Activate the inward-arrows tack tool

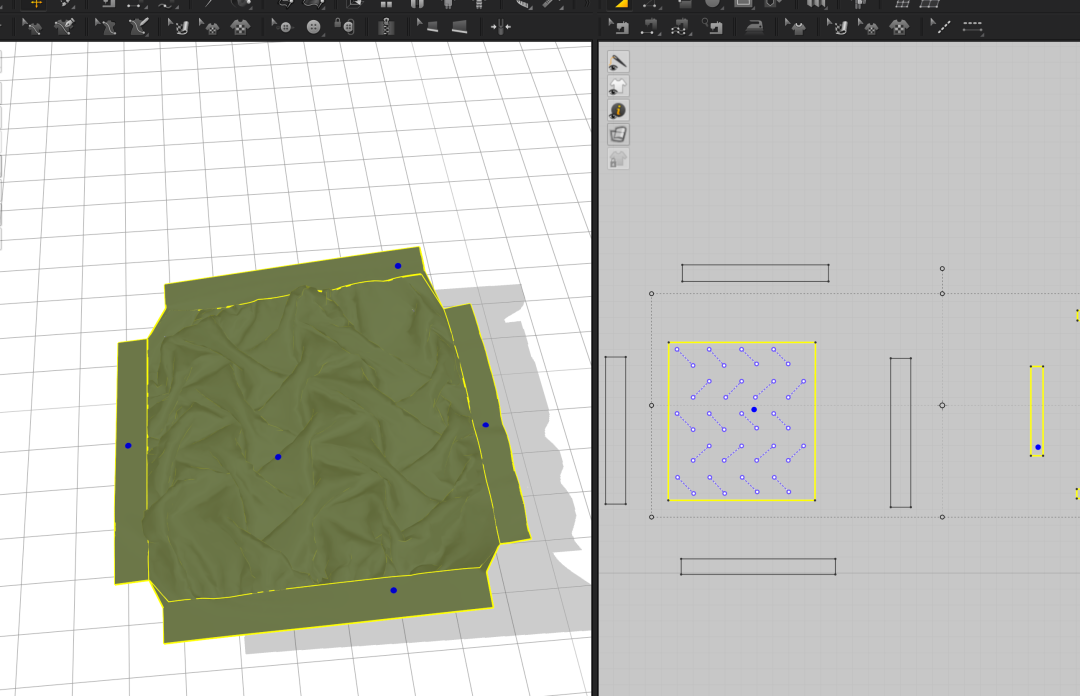501,27
